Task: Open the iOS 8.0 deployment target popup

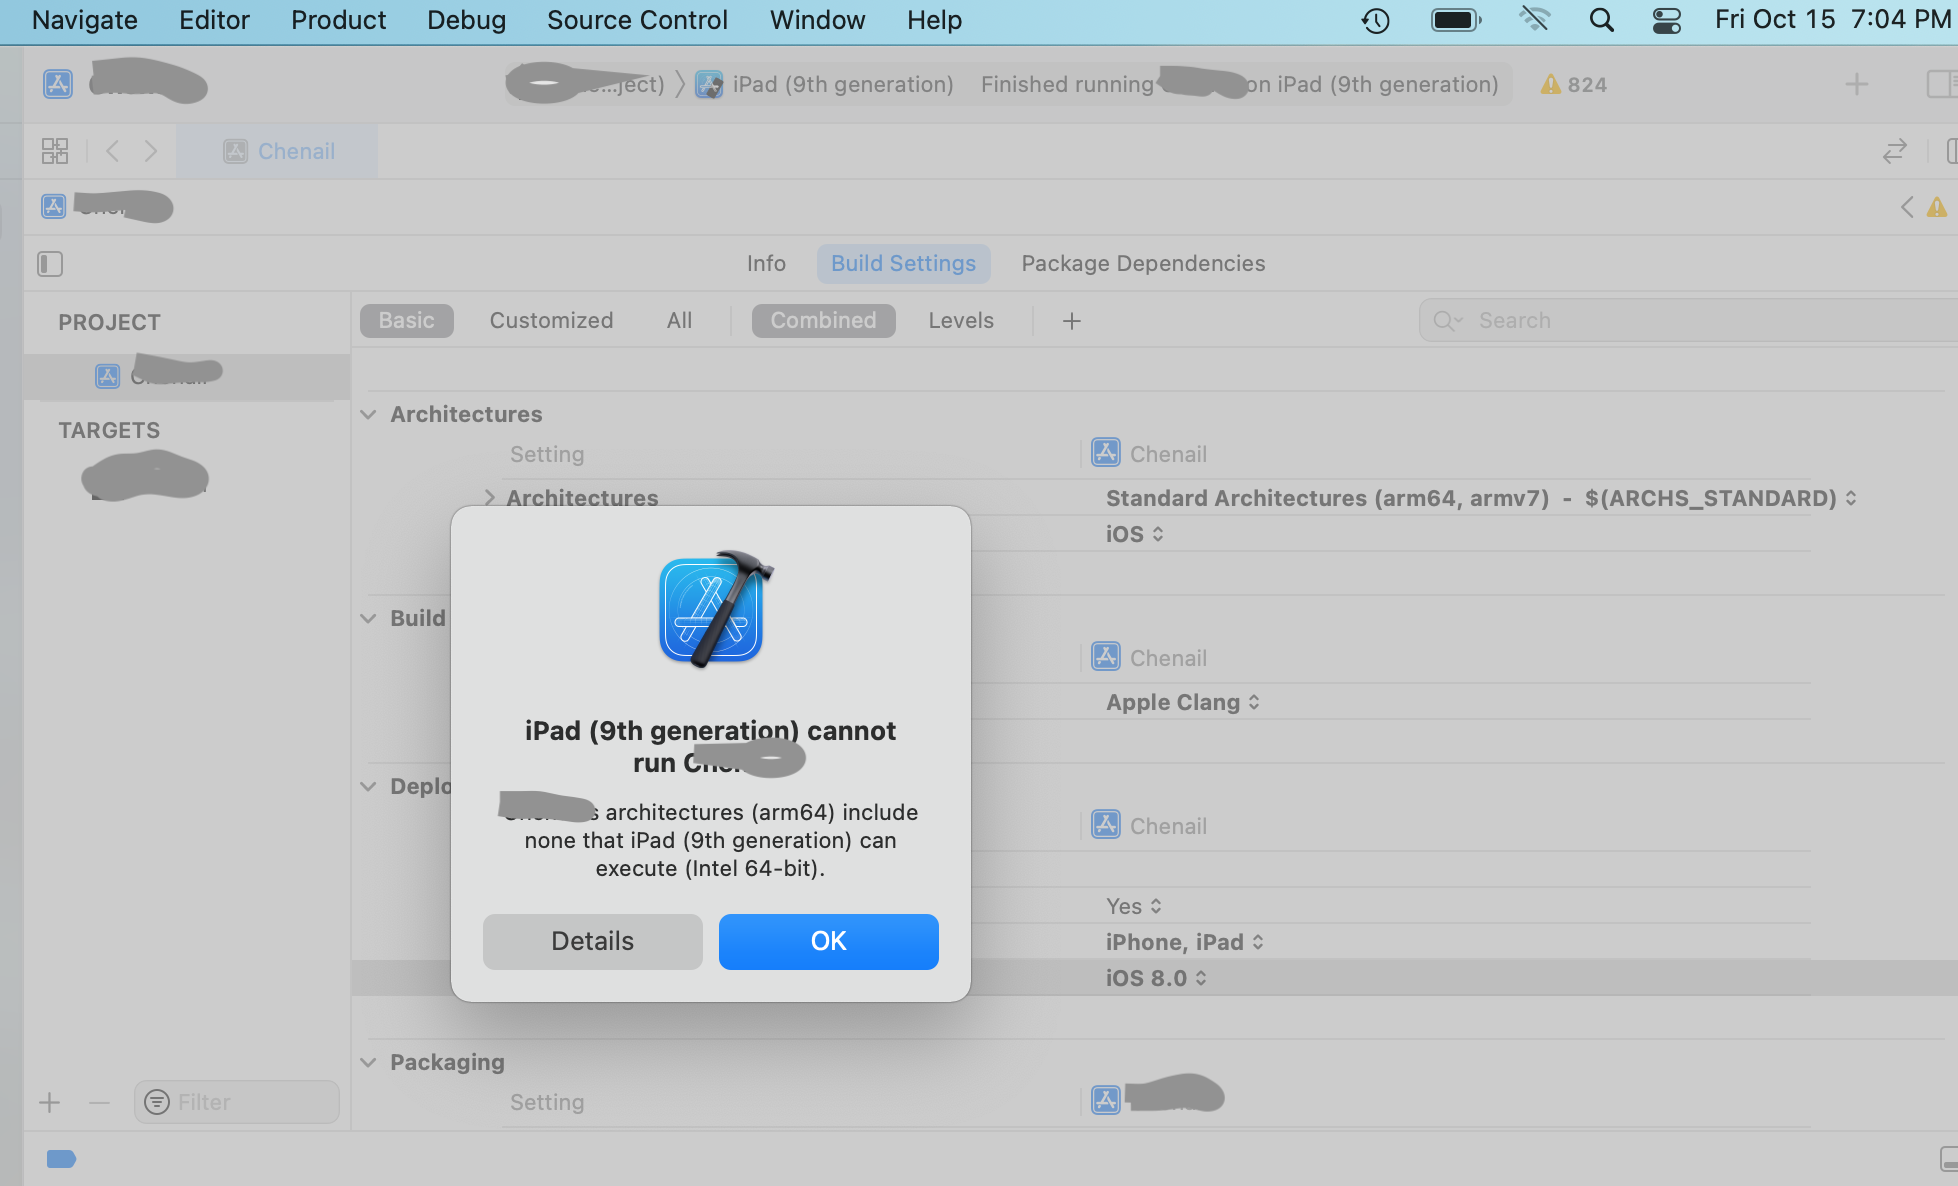Action: point(1156,978)
